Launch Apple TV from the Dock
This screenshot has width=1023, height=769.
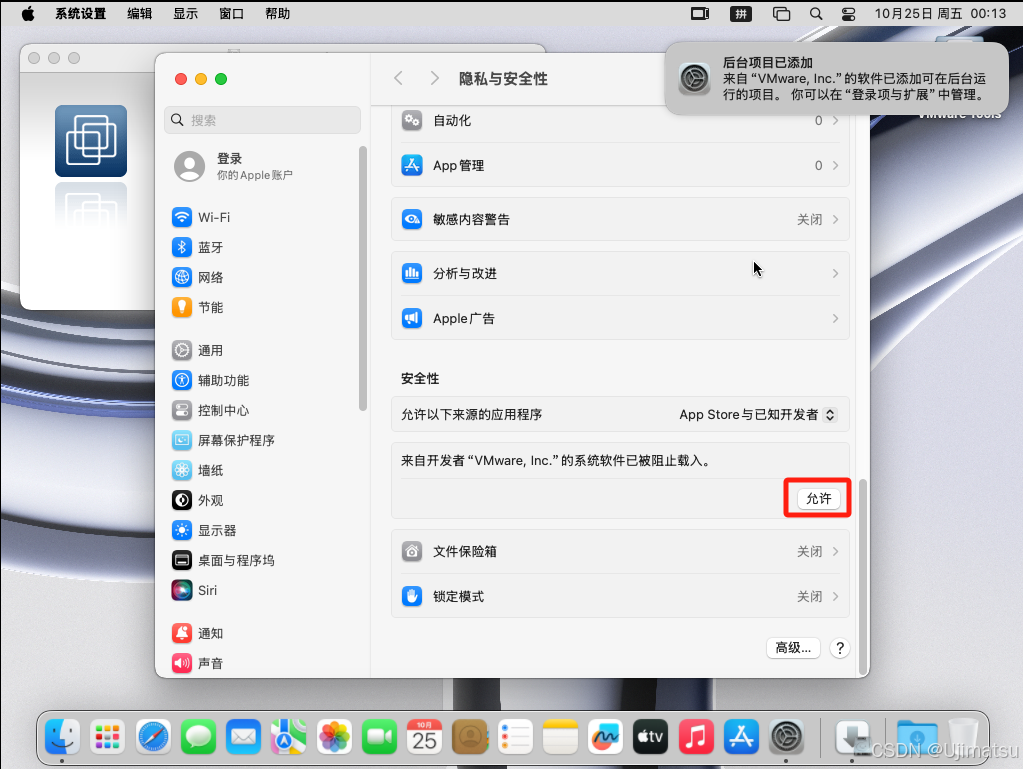point(650,737)
